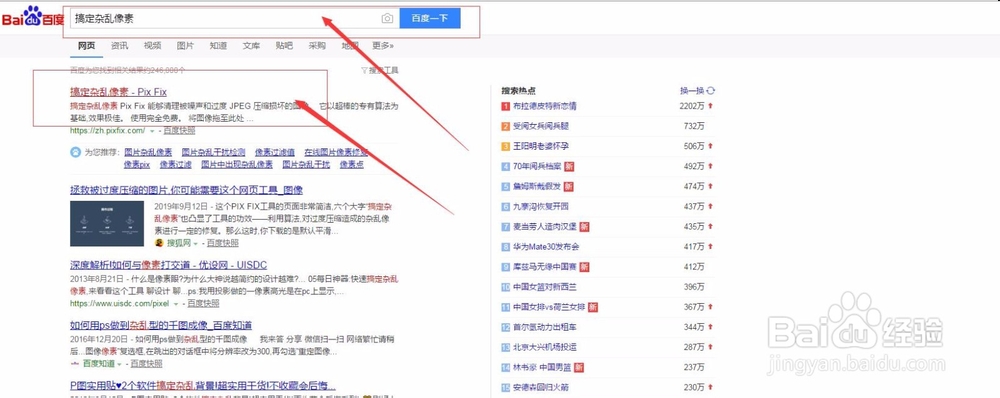This screenshot has height=398, width=1000.
Task: Click the refresh icon next to 换一换
Action: (x=710, y=91)
